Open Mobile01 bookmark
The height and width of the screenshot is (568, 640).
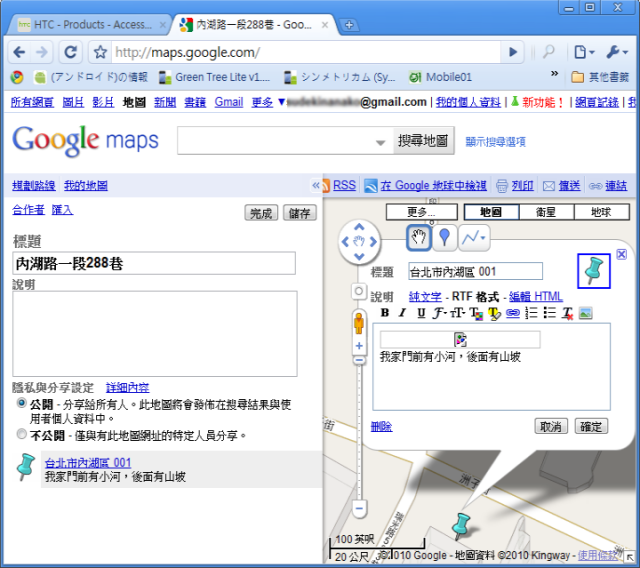click(440, 77)
